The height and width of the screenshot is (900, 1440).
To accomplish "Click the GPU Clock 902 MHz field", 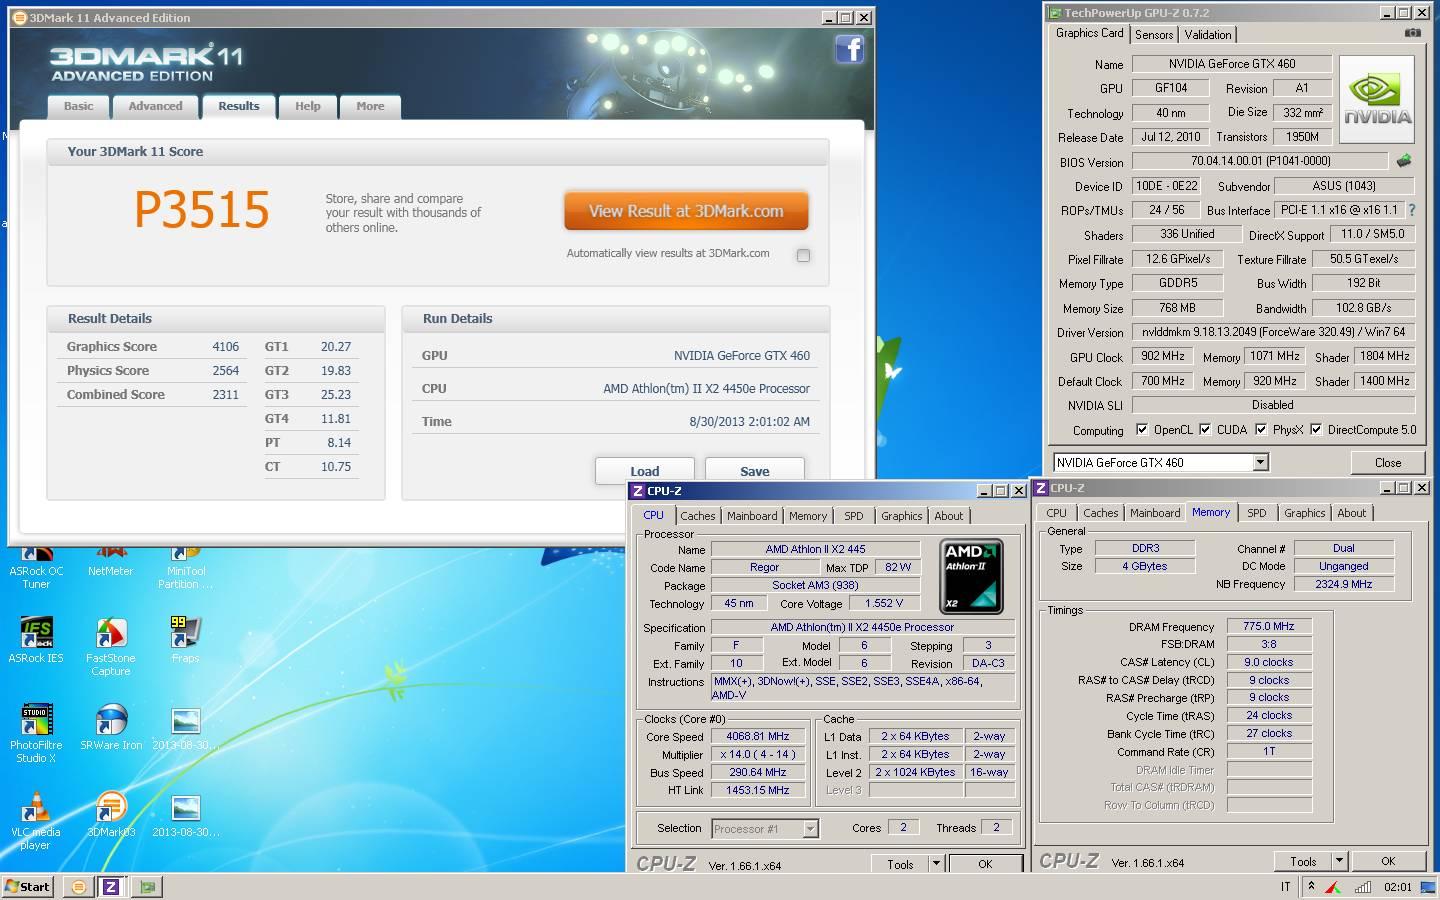I will click(1163, 356).
